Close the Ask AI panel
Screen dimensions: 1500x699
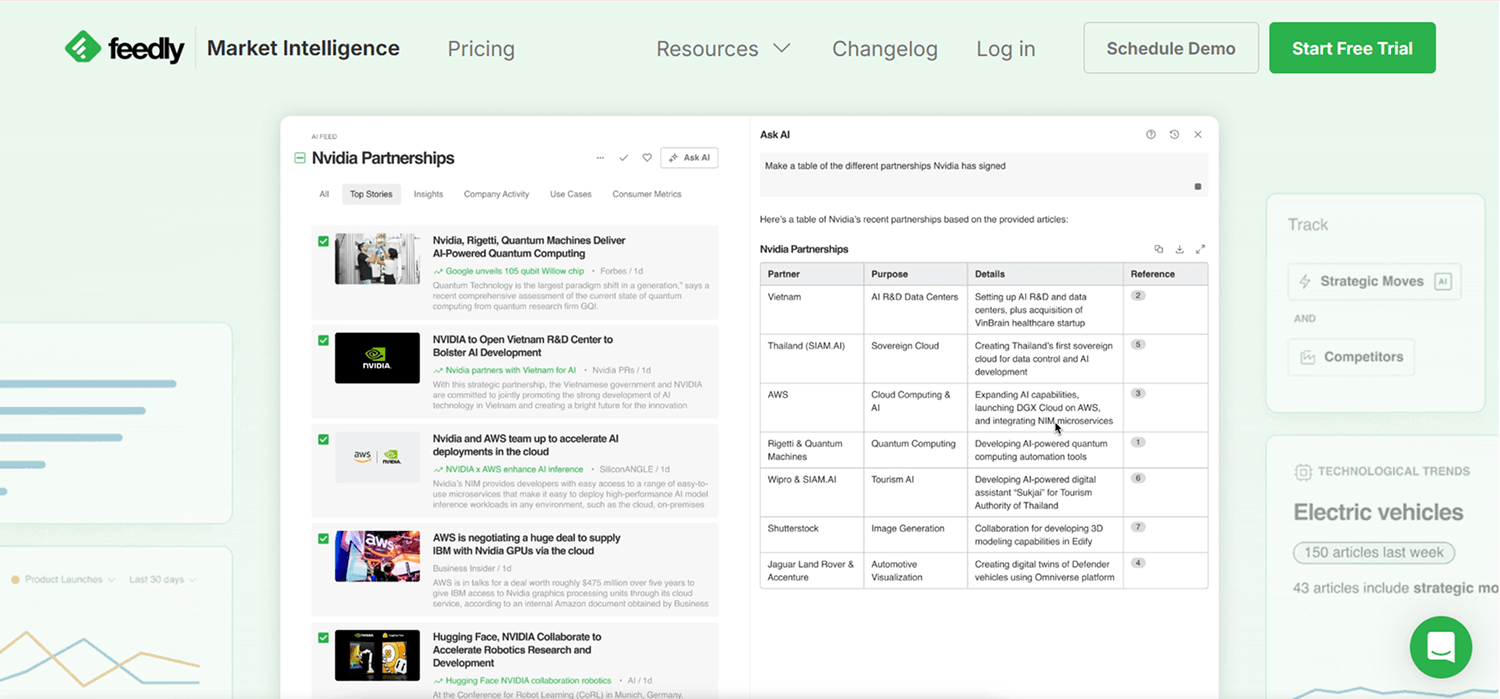(1198, 134)
